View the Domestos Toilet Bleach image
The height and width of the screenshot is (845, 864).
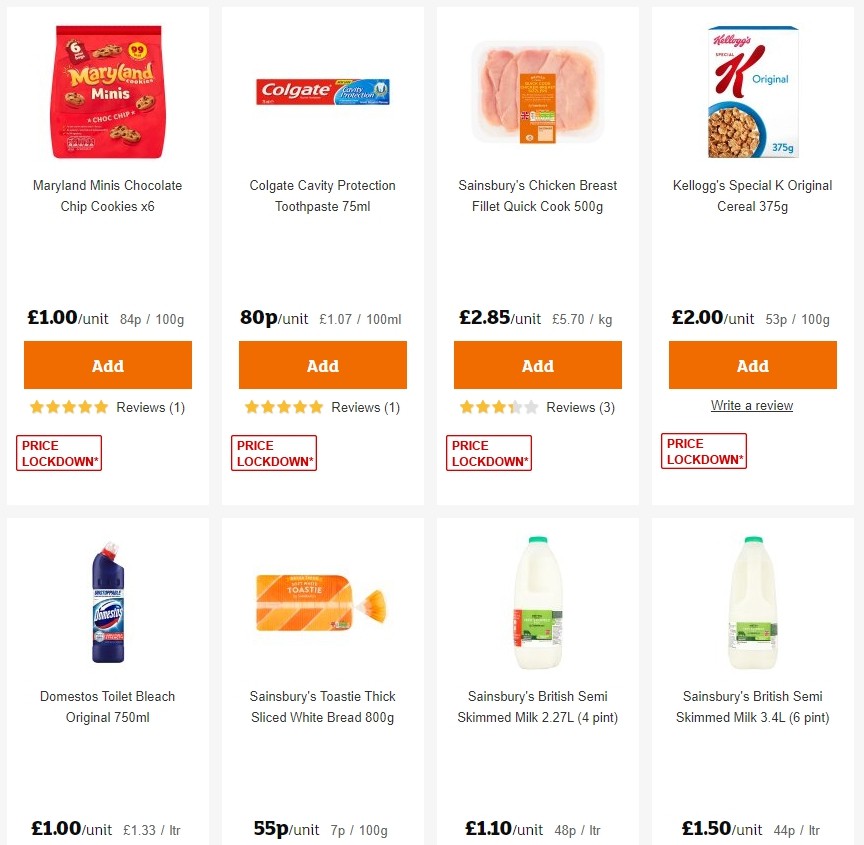tap(107, 600)
